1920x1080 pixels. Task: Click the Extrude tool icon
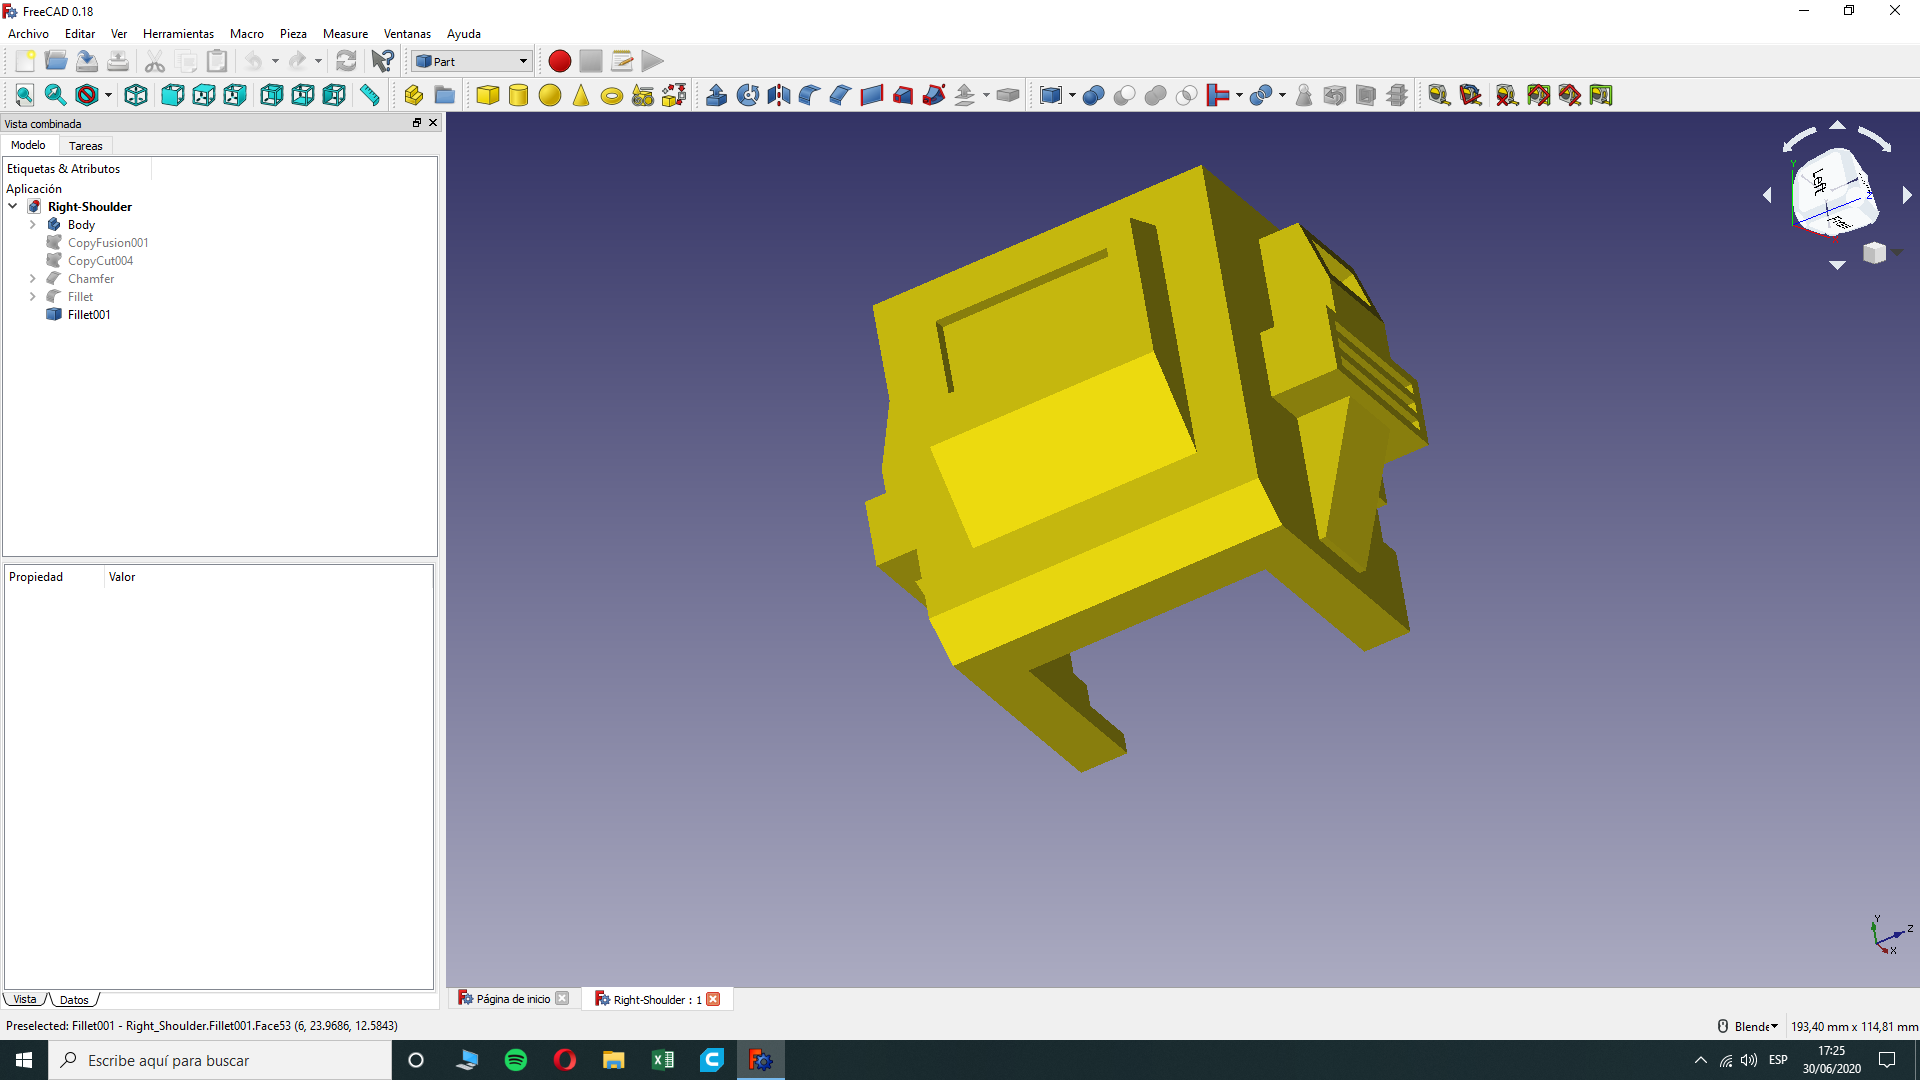click(x=716, y=95)
